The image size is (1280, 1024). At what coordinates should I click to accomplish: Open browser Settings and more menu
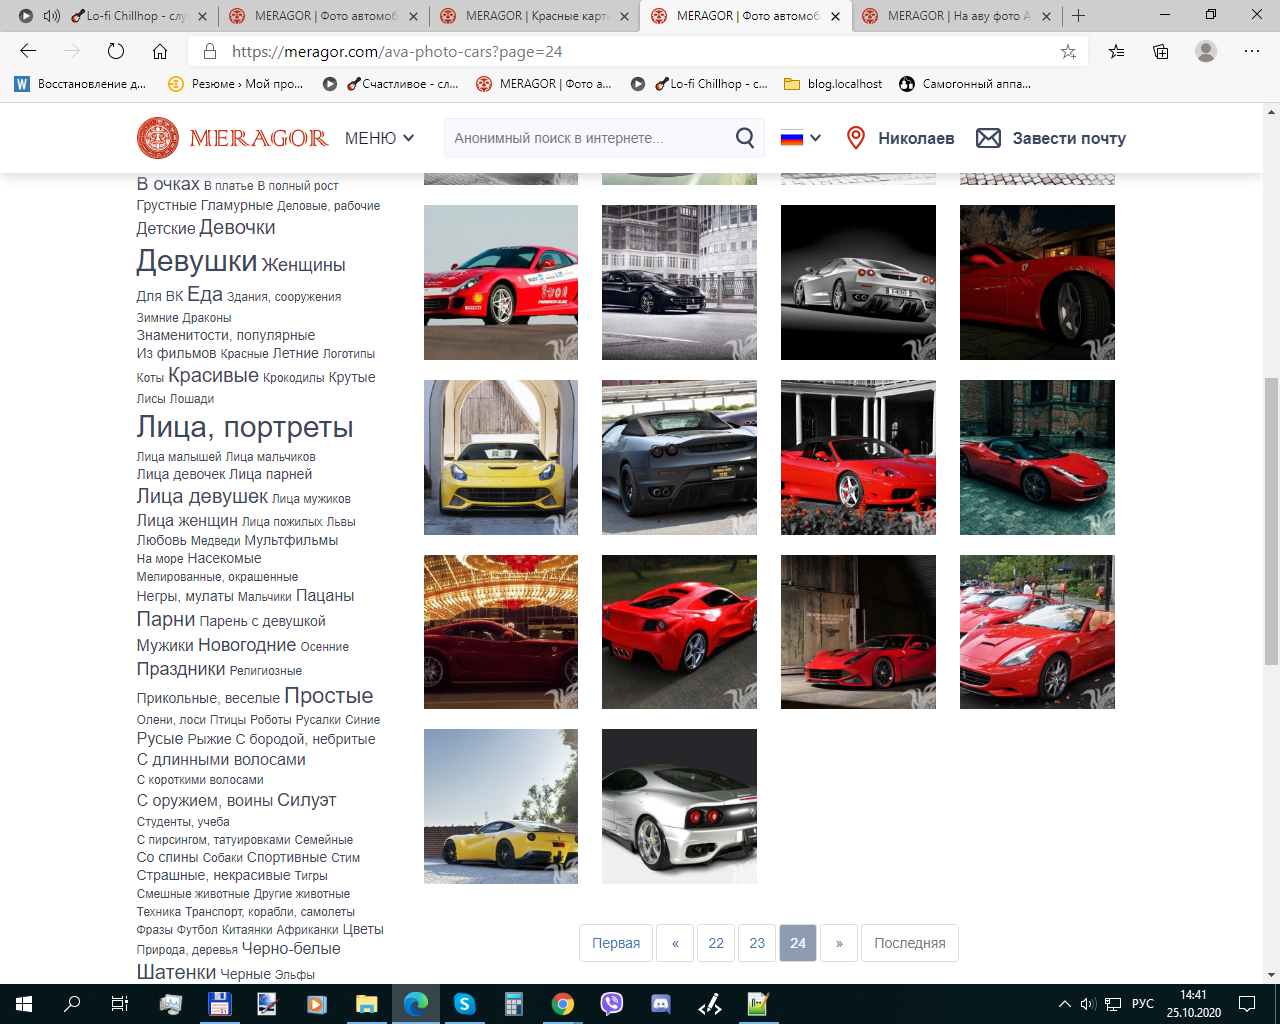(x=1252, y=52)
